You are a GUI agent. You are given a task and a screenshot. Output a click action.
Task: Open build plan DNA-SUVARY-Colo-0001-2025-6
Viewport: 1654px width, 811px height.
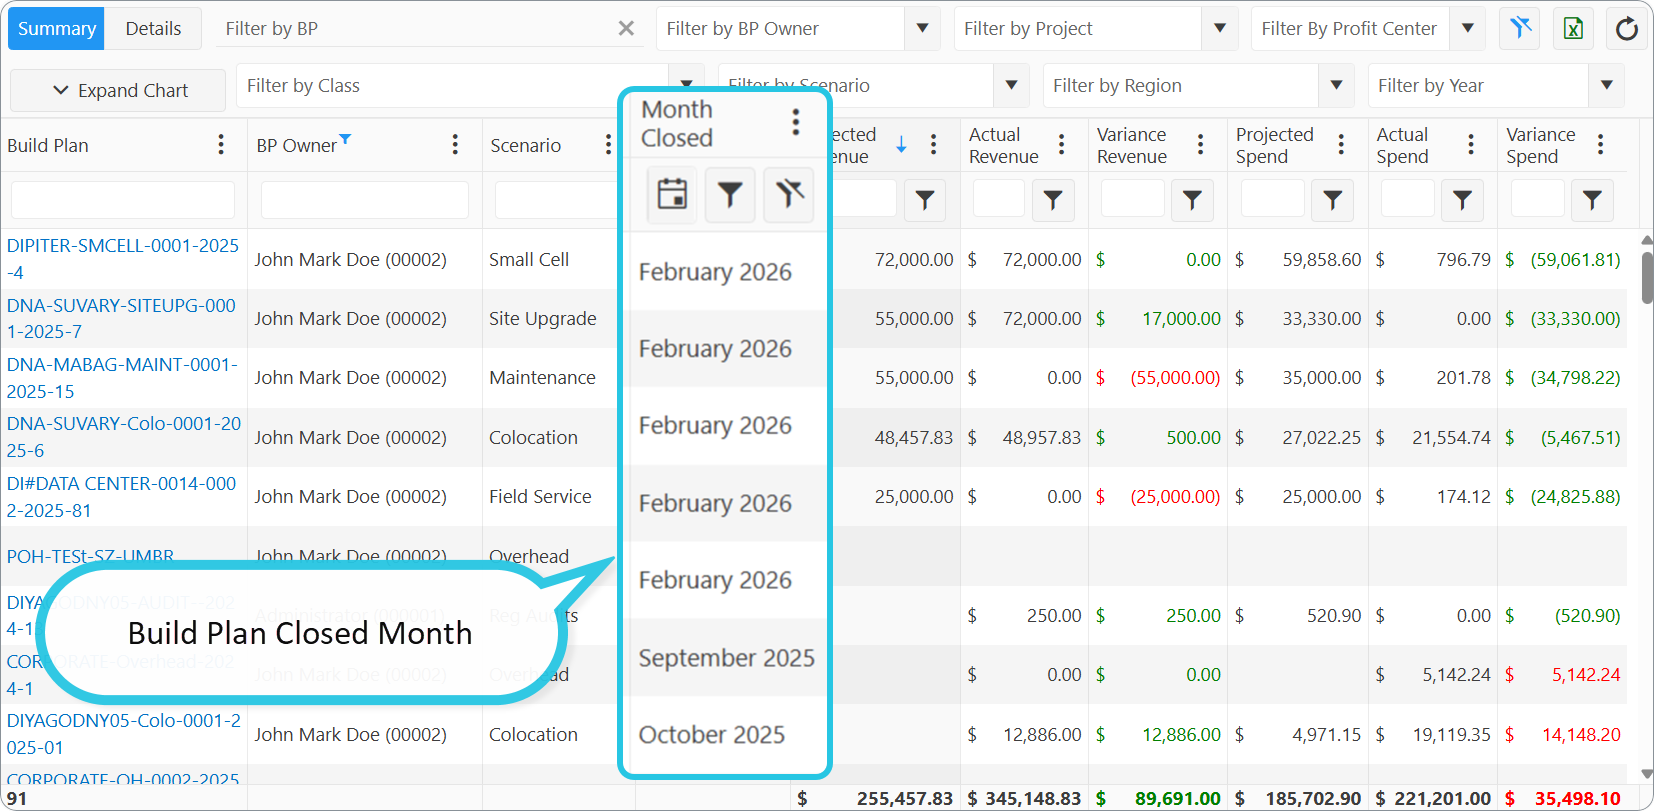(x=124, y=437)
